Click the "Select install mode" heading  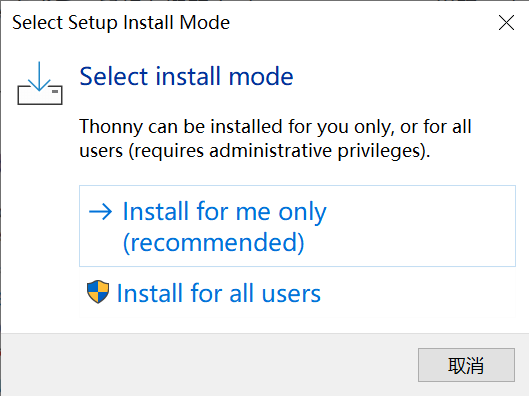click(186, 76)
